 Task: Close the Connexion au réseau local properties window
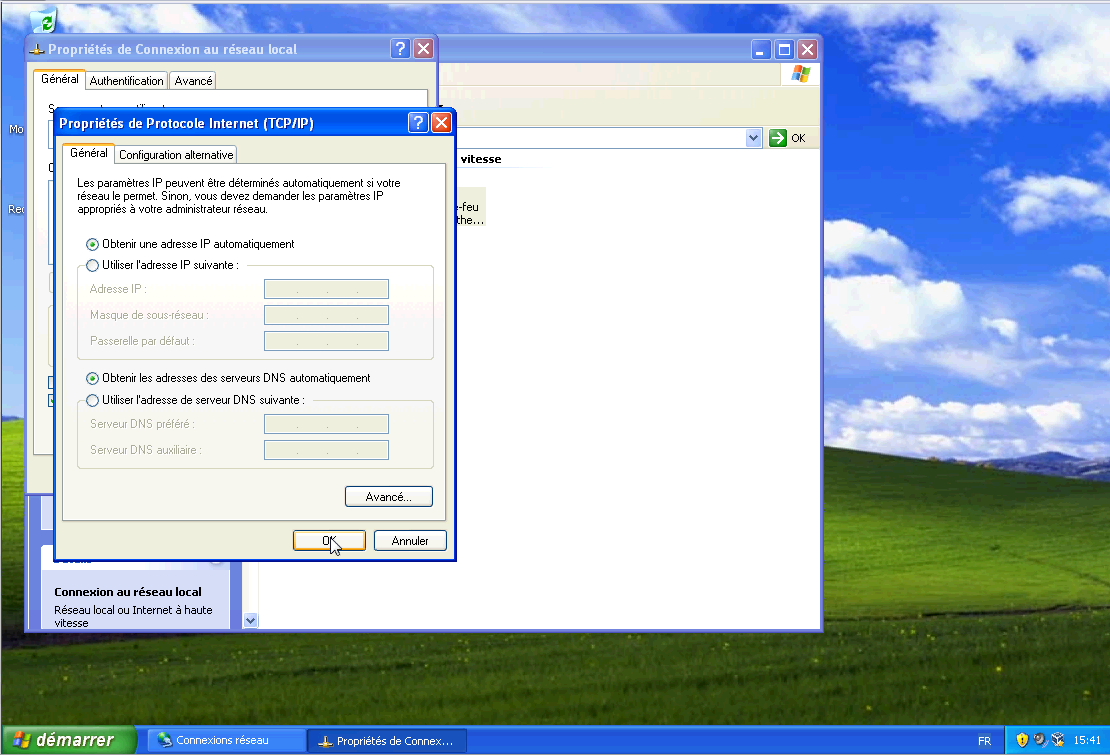tap(423, 49)
